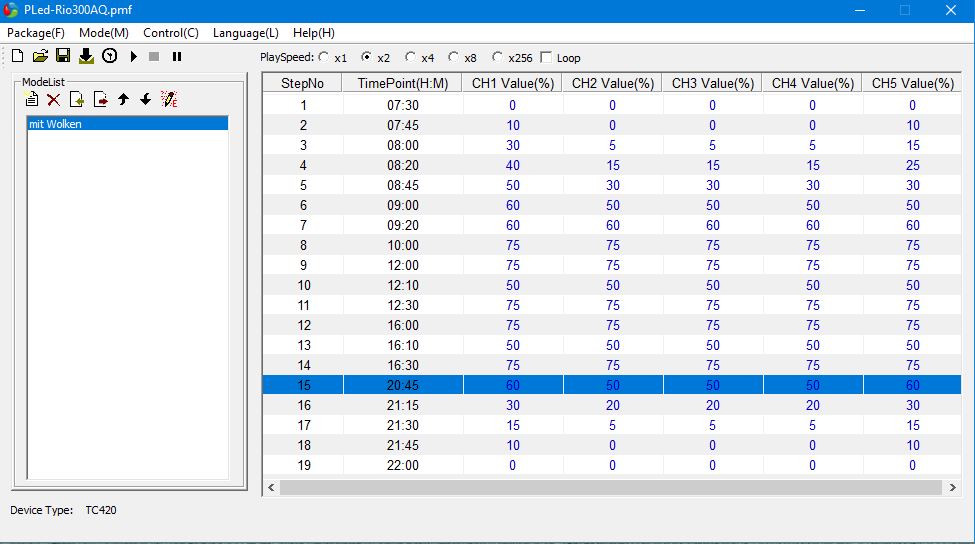975x544 pixels.
Task: Save the package with floppy icon
Action: click(x=63, y=56)
